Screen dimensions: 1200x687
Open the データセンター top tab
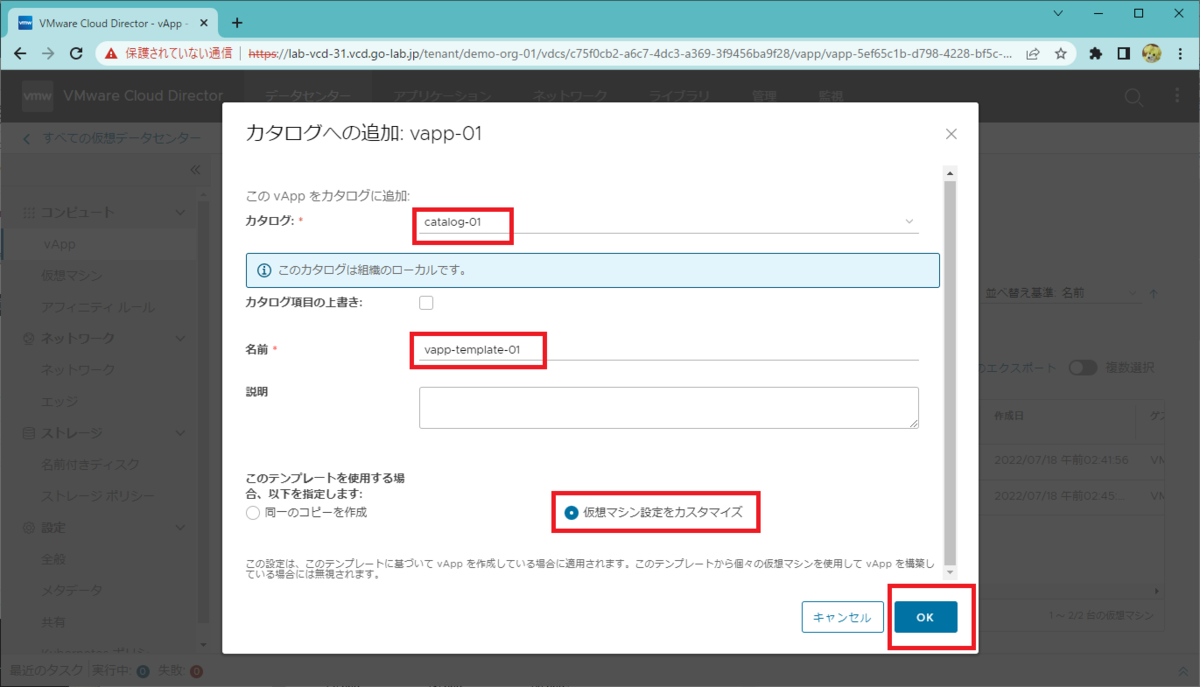tap(307, 96)
